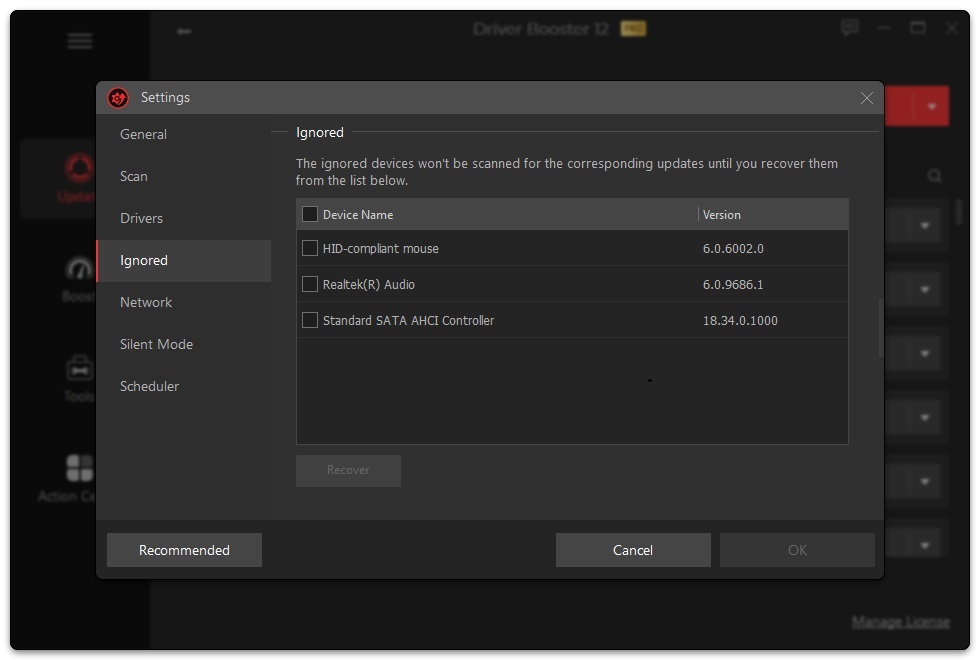Screen dimensions: 980x660
Task: Open the Action Center icon in left sidebar
Action: click(x=79, y=468)
